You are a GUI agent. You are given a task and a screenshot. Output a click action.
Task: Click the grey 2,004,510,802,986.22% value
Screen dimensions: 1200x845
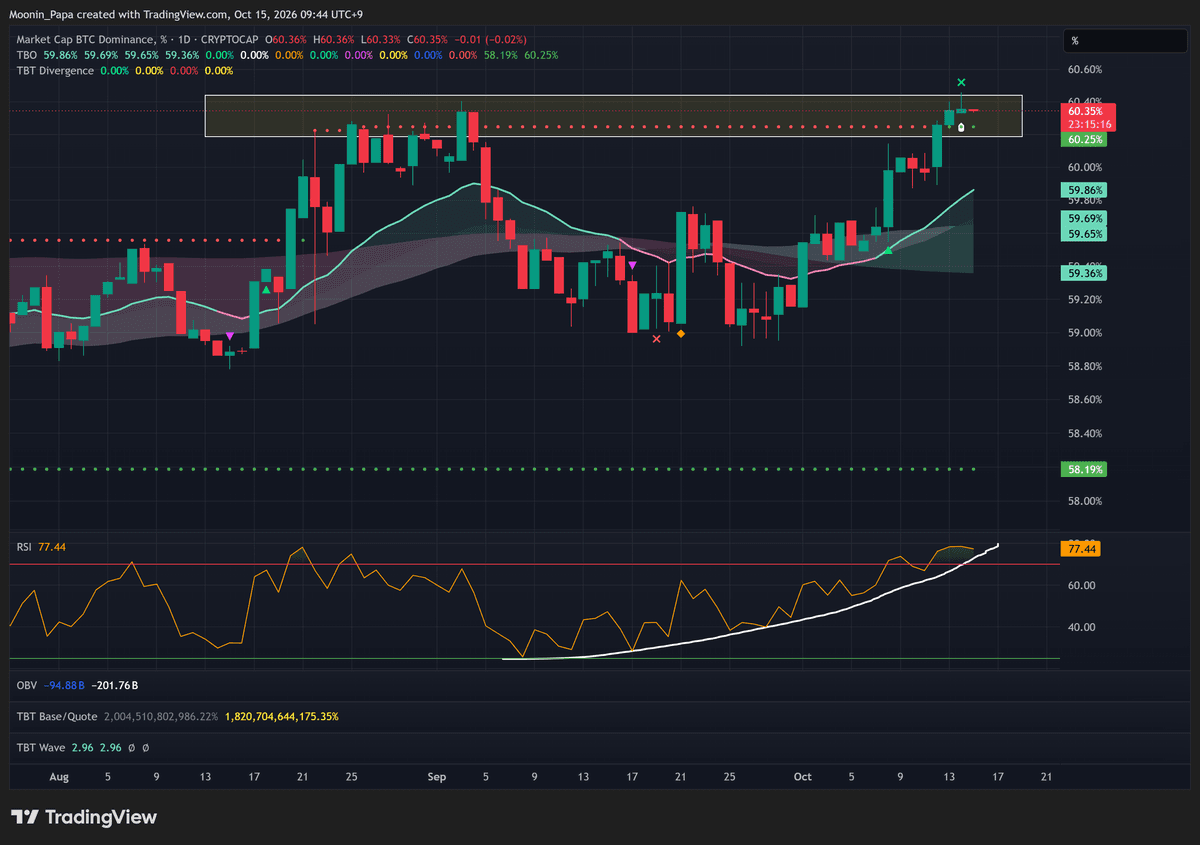click(161, 716)
